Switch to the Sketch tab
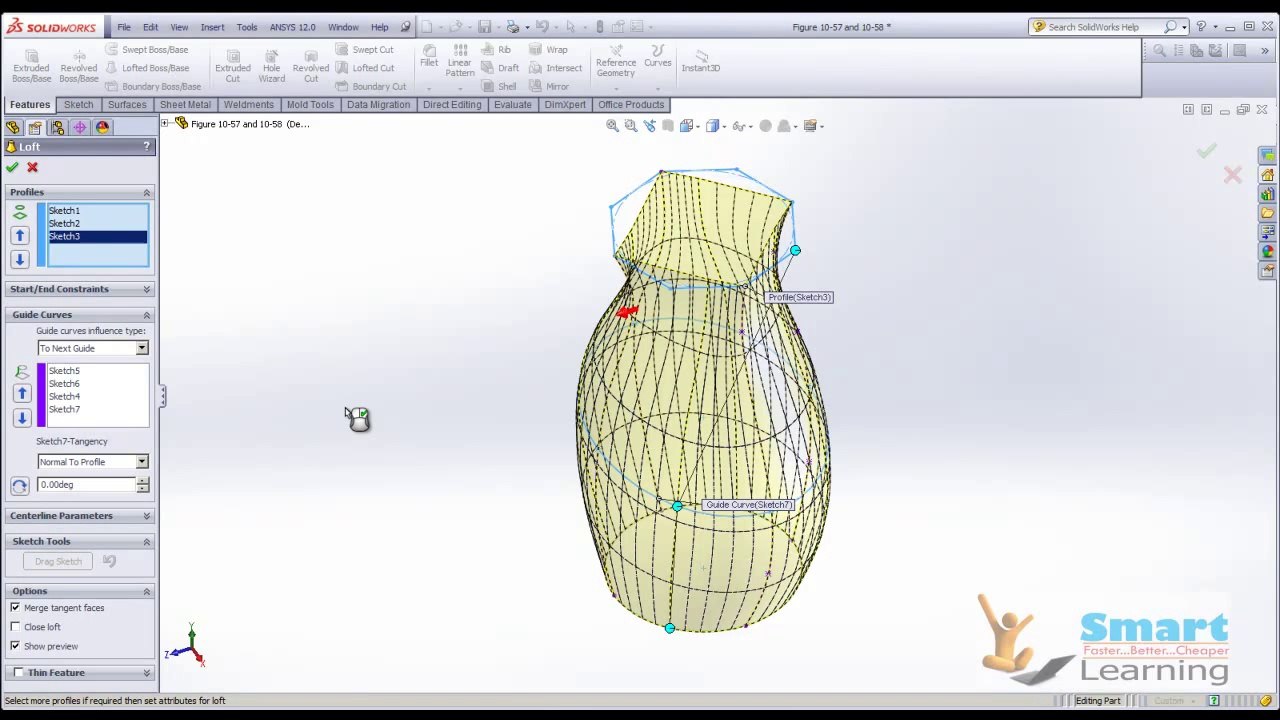This screenshot has width=1280, height=720. pos(78,105)
